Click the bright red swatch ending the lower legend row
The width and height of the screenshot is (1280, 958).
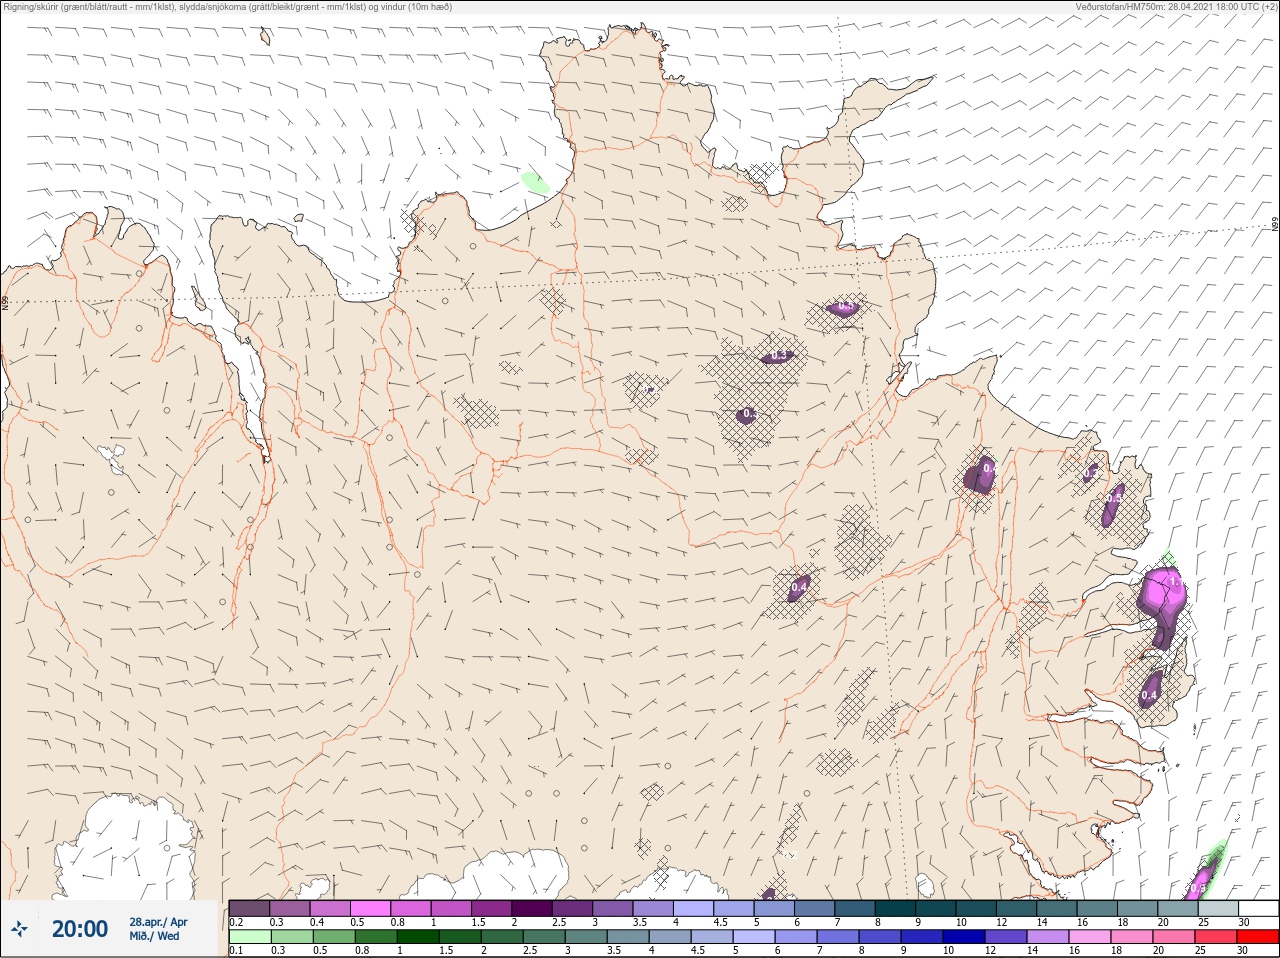tap(1258, 937)
